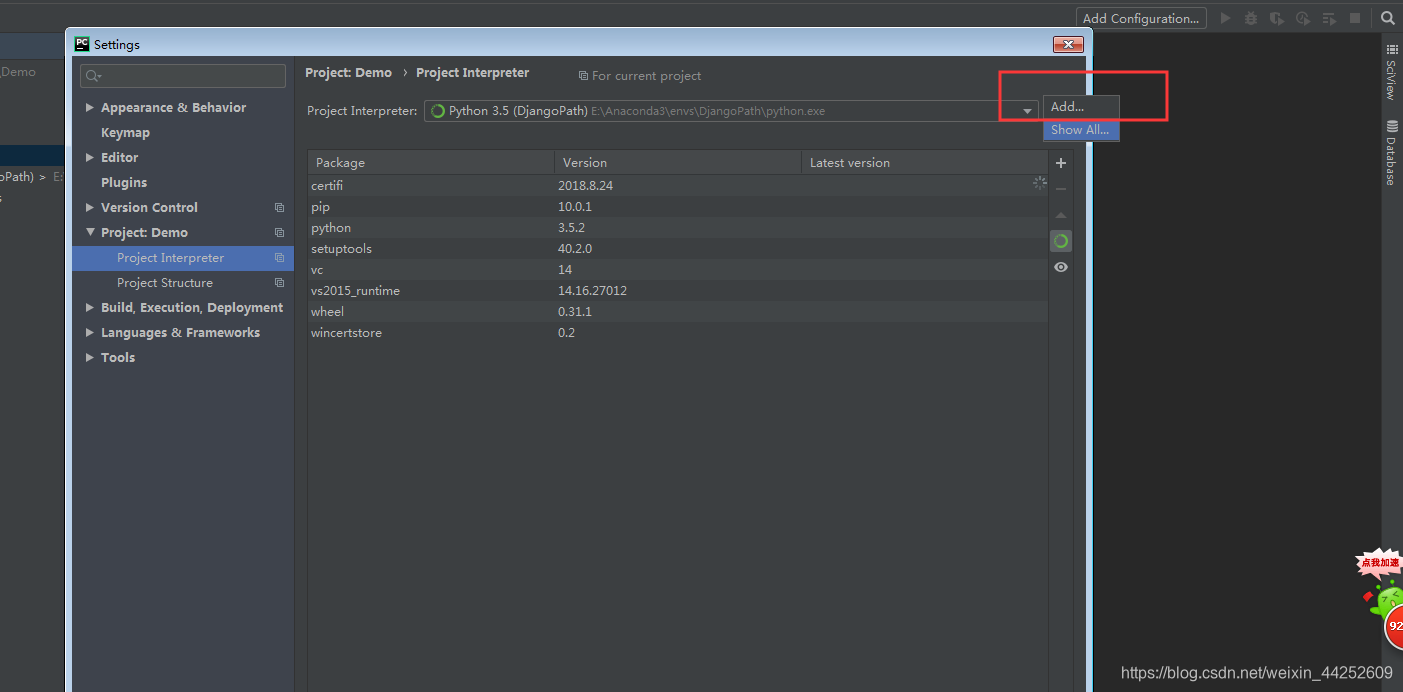Expand the Version Control tree arrow
Screen dimensions: 1403x692
pos(90,208)
